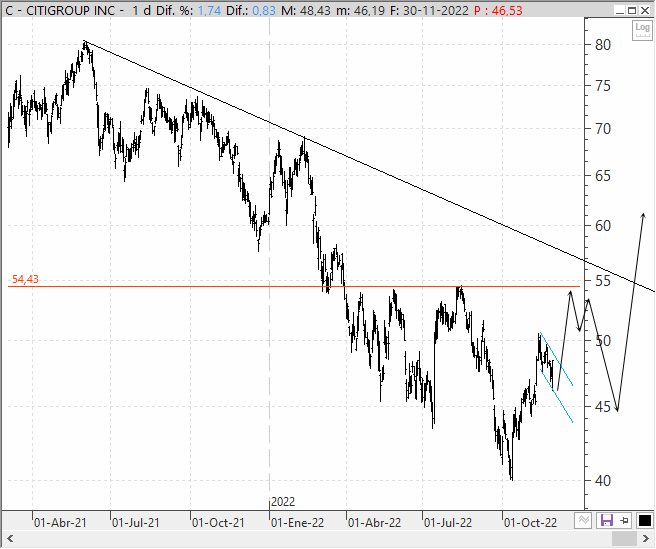Viewport: 656px width, 549px height.
Task: Toggle the Log scale button
Action: [642, 30]
